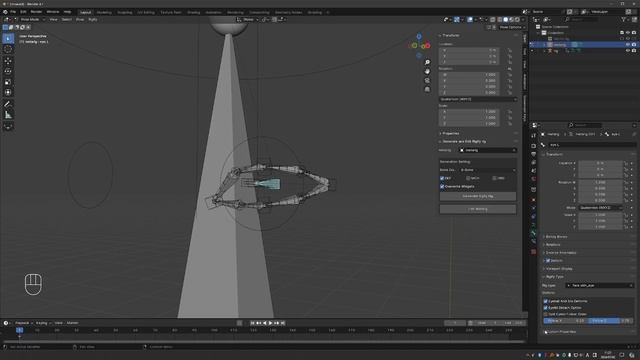Screen dimensions: 640x360
Task: Switch to the Sculpting workspace tab
Action: 124,12
